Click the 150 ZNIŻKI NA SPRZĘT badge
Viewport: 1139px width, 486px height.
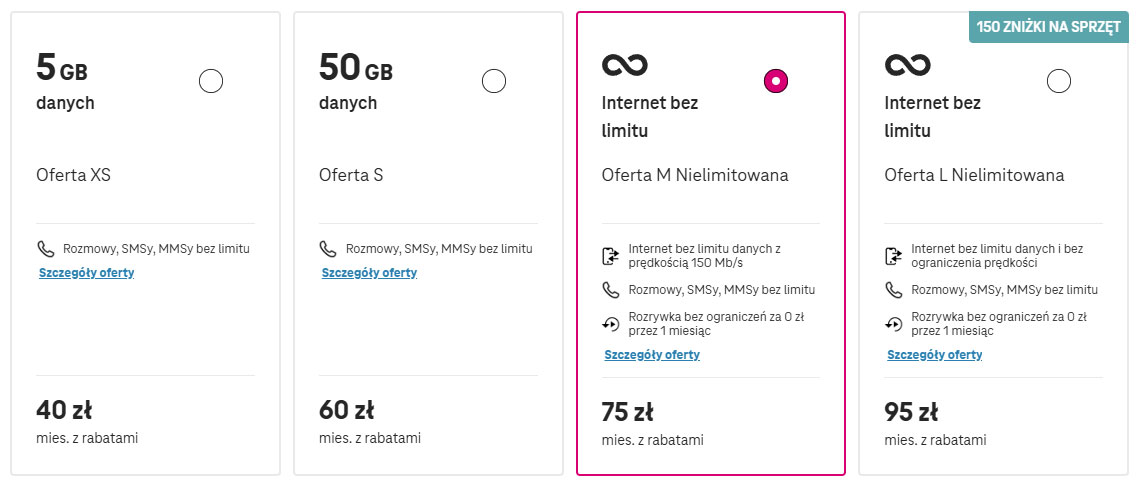click(1049, 28)
